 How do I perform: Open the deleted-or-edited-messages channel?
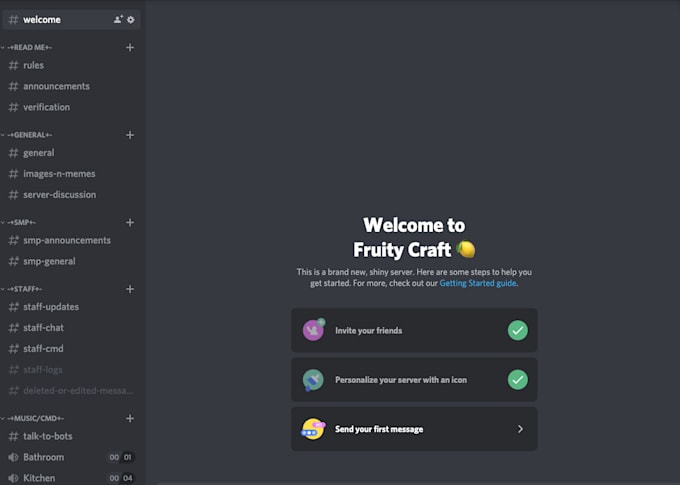tap(72, 390)
